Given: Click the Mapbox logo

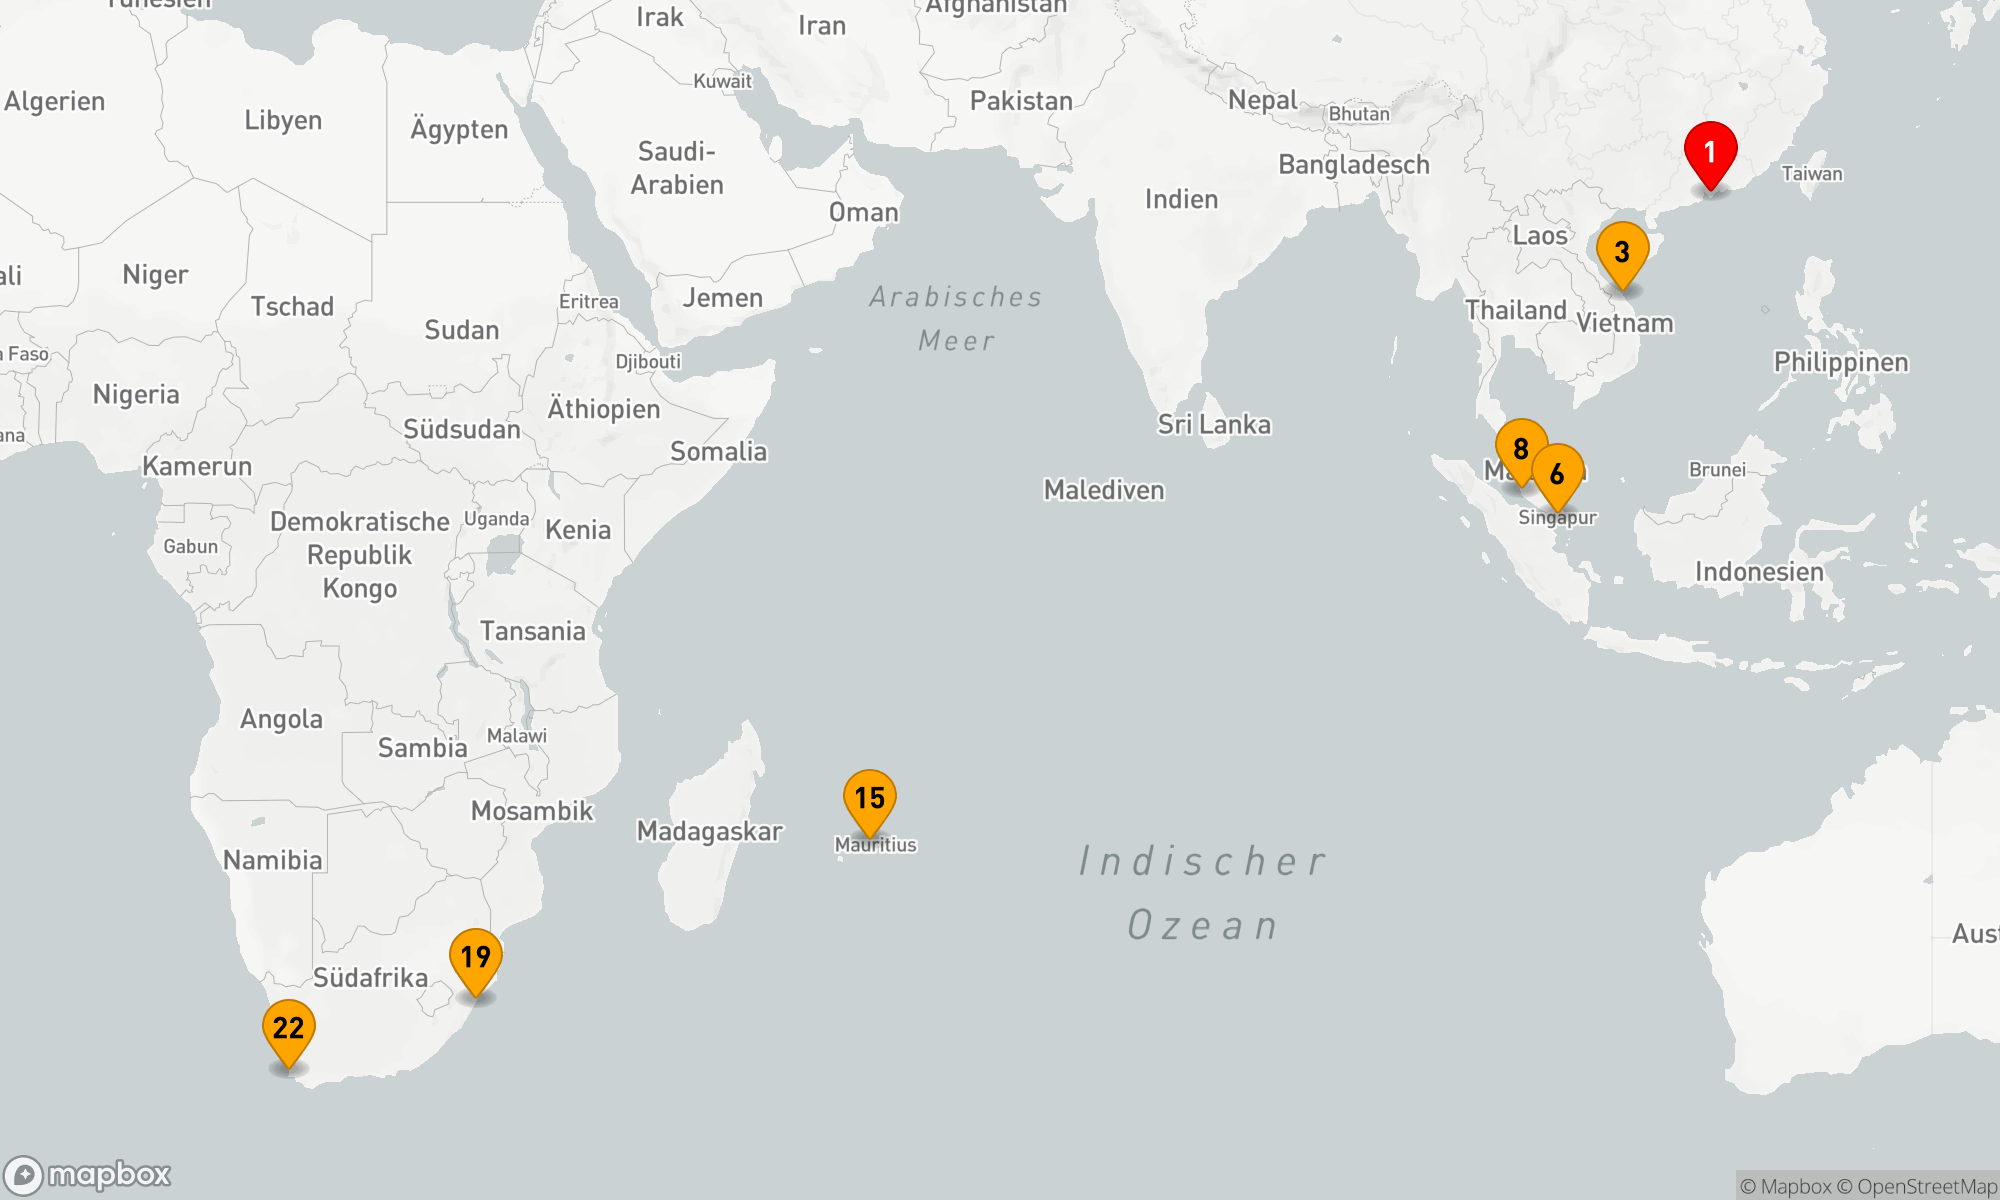Looking at the screenshot, I should click(x=88, y=1174).
